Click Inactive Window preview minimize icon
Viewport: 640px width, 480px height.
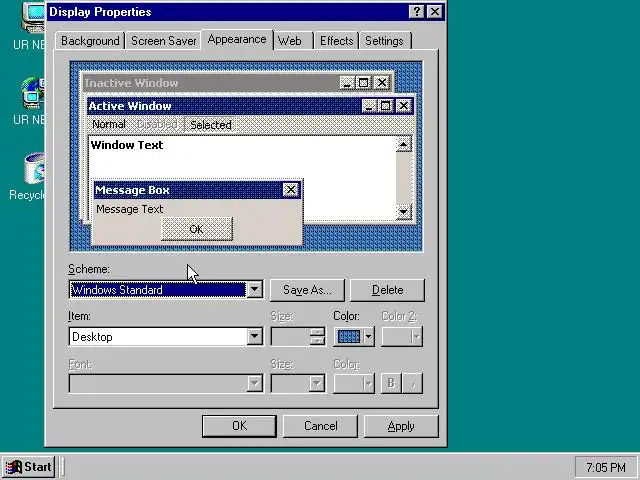pos(347,83)
